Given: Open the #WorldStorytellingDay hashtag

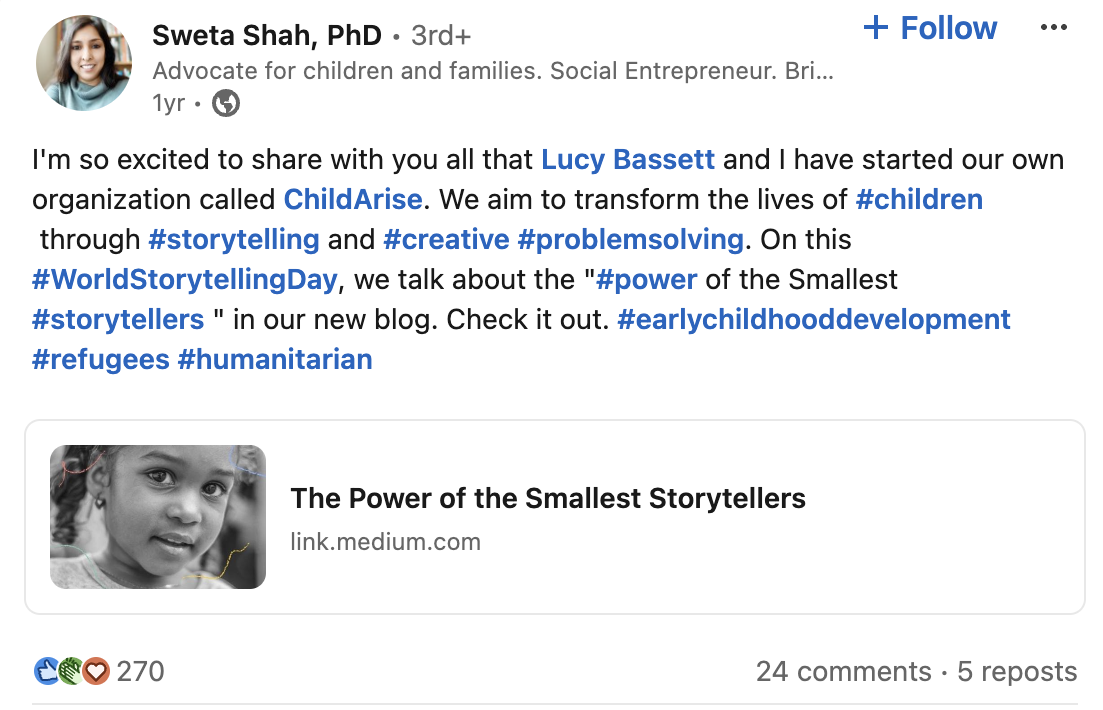Looking at the screenshot, I should pyautogui.click(x=184, y=280).
